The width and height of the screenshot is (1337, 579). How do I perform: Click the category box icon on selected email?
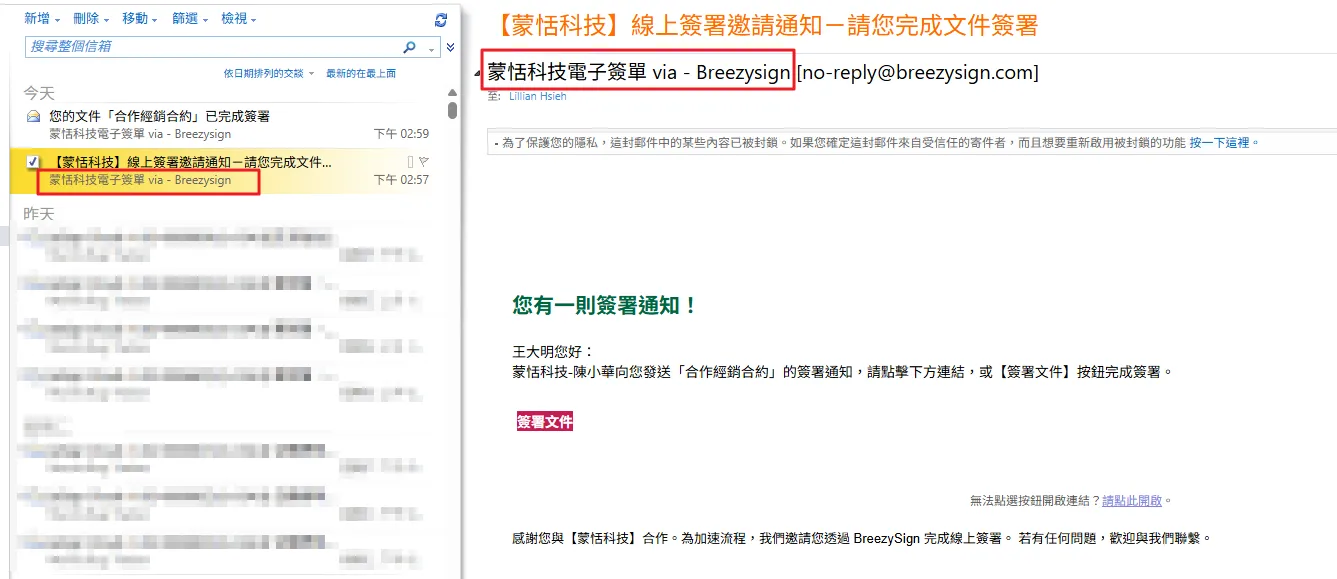409,162
